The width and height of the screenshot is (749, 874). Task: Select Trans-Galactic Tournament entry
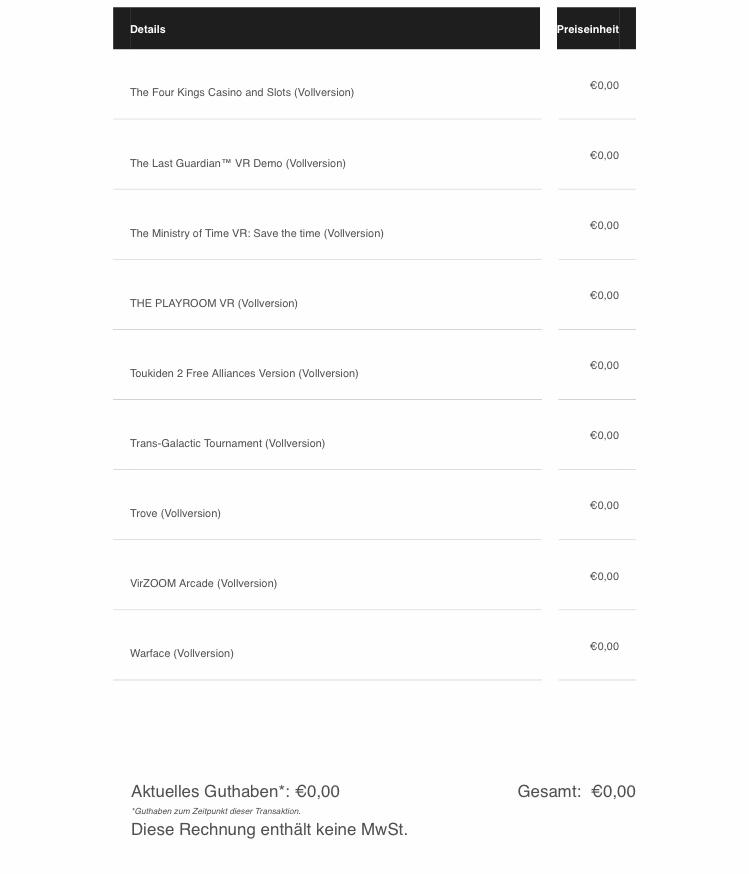pyautogui.click(x=227, y=443)
